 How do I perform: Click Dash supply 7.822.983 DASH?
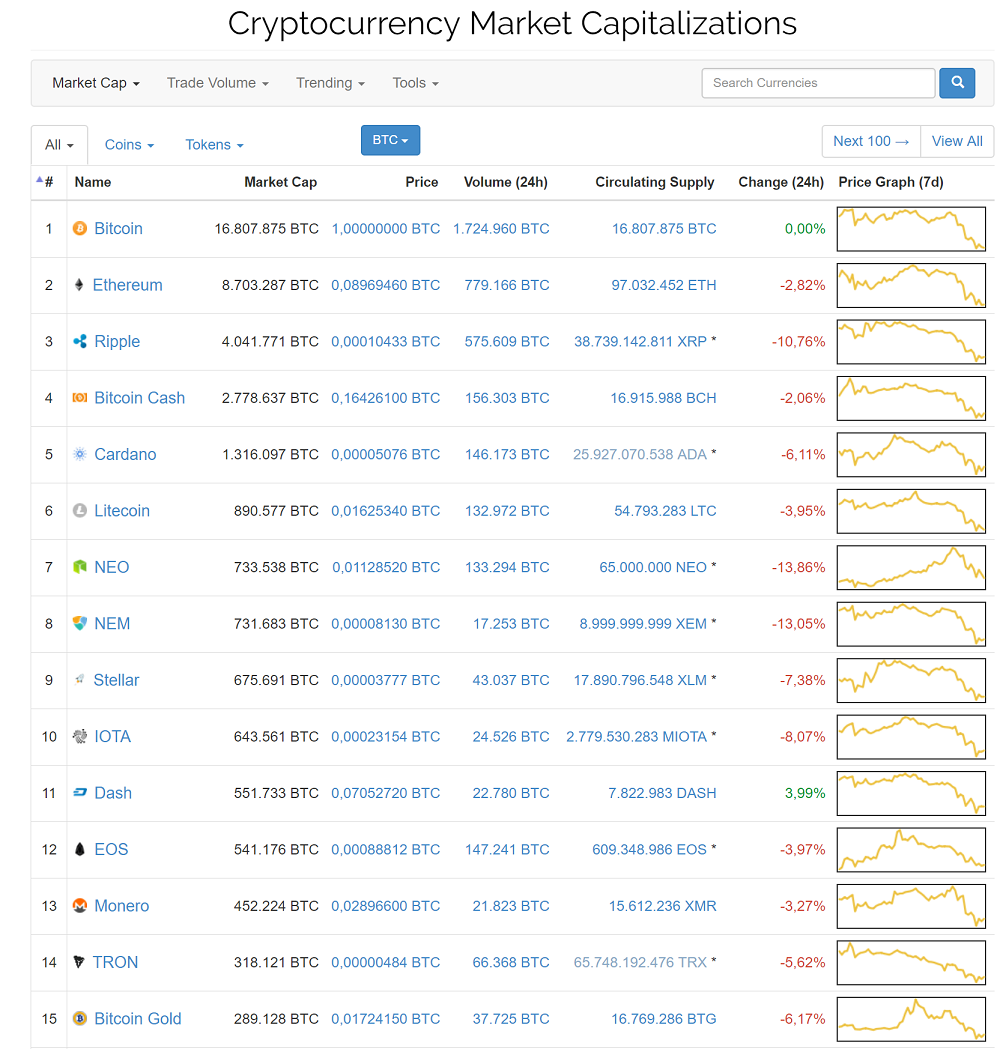662,793
